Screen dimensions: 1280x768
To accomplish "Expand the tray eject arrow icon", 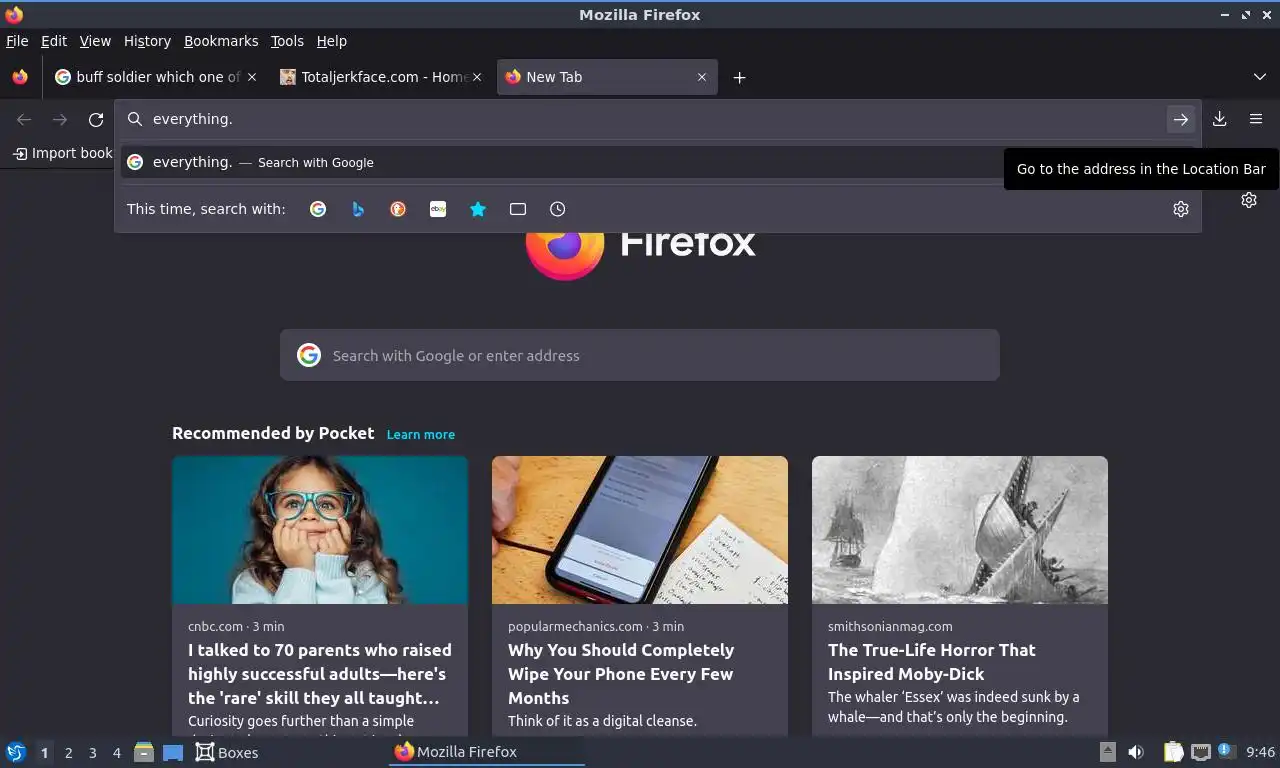I will (1108, 752).
